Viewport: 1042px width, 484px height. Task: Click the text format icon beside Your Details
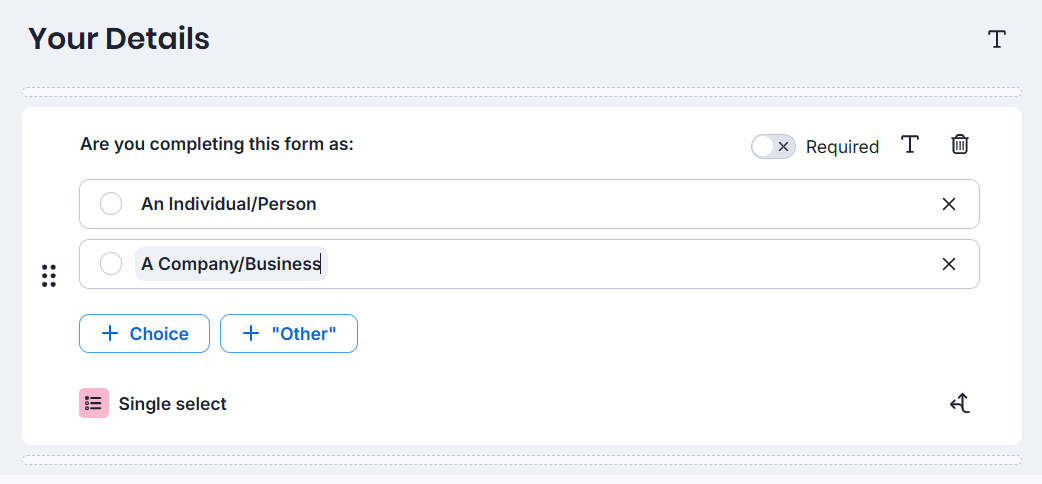(997, 39)
